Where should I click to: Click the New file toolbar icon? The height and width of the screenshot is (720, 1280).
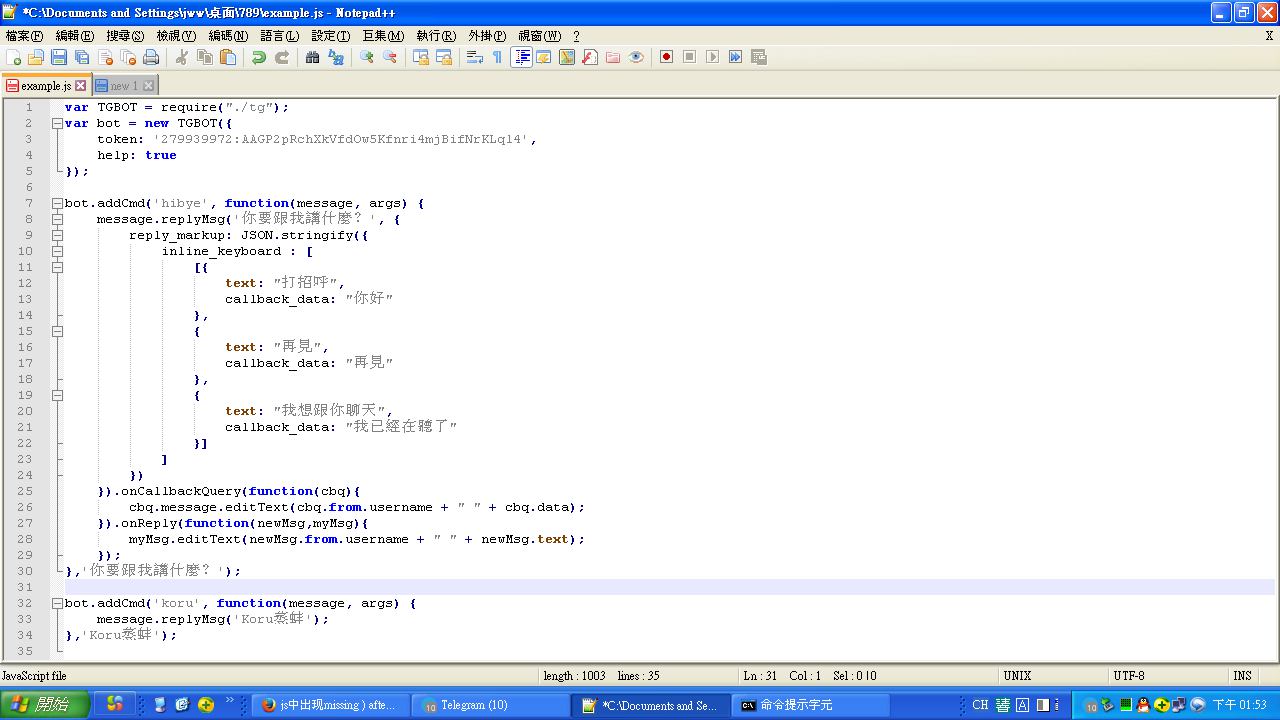pyautogui.click(x=14, y=57)
